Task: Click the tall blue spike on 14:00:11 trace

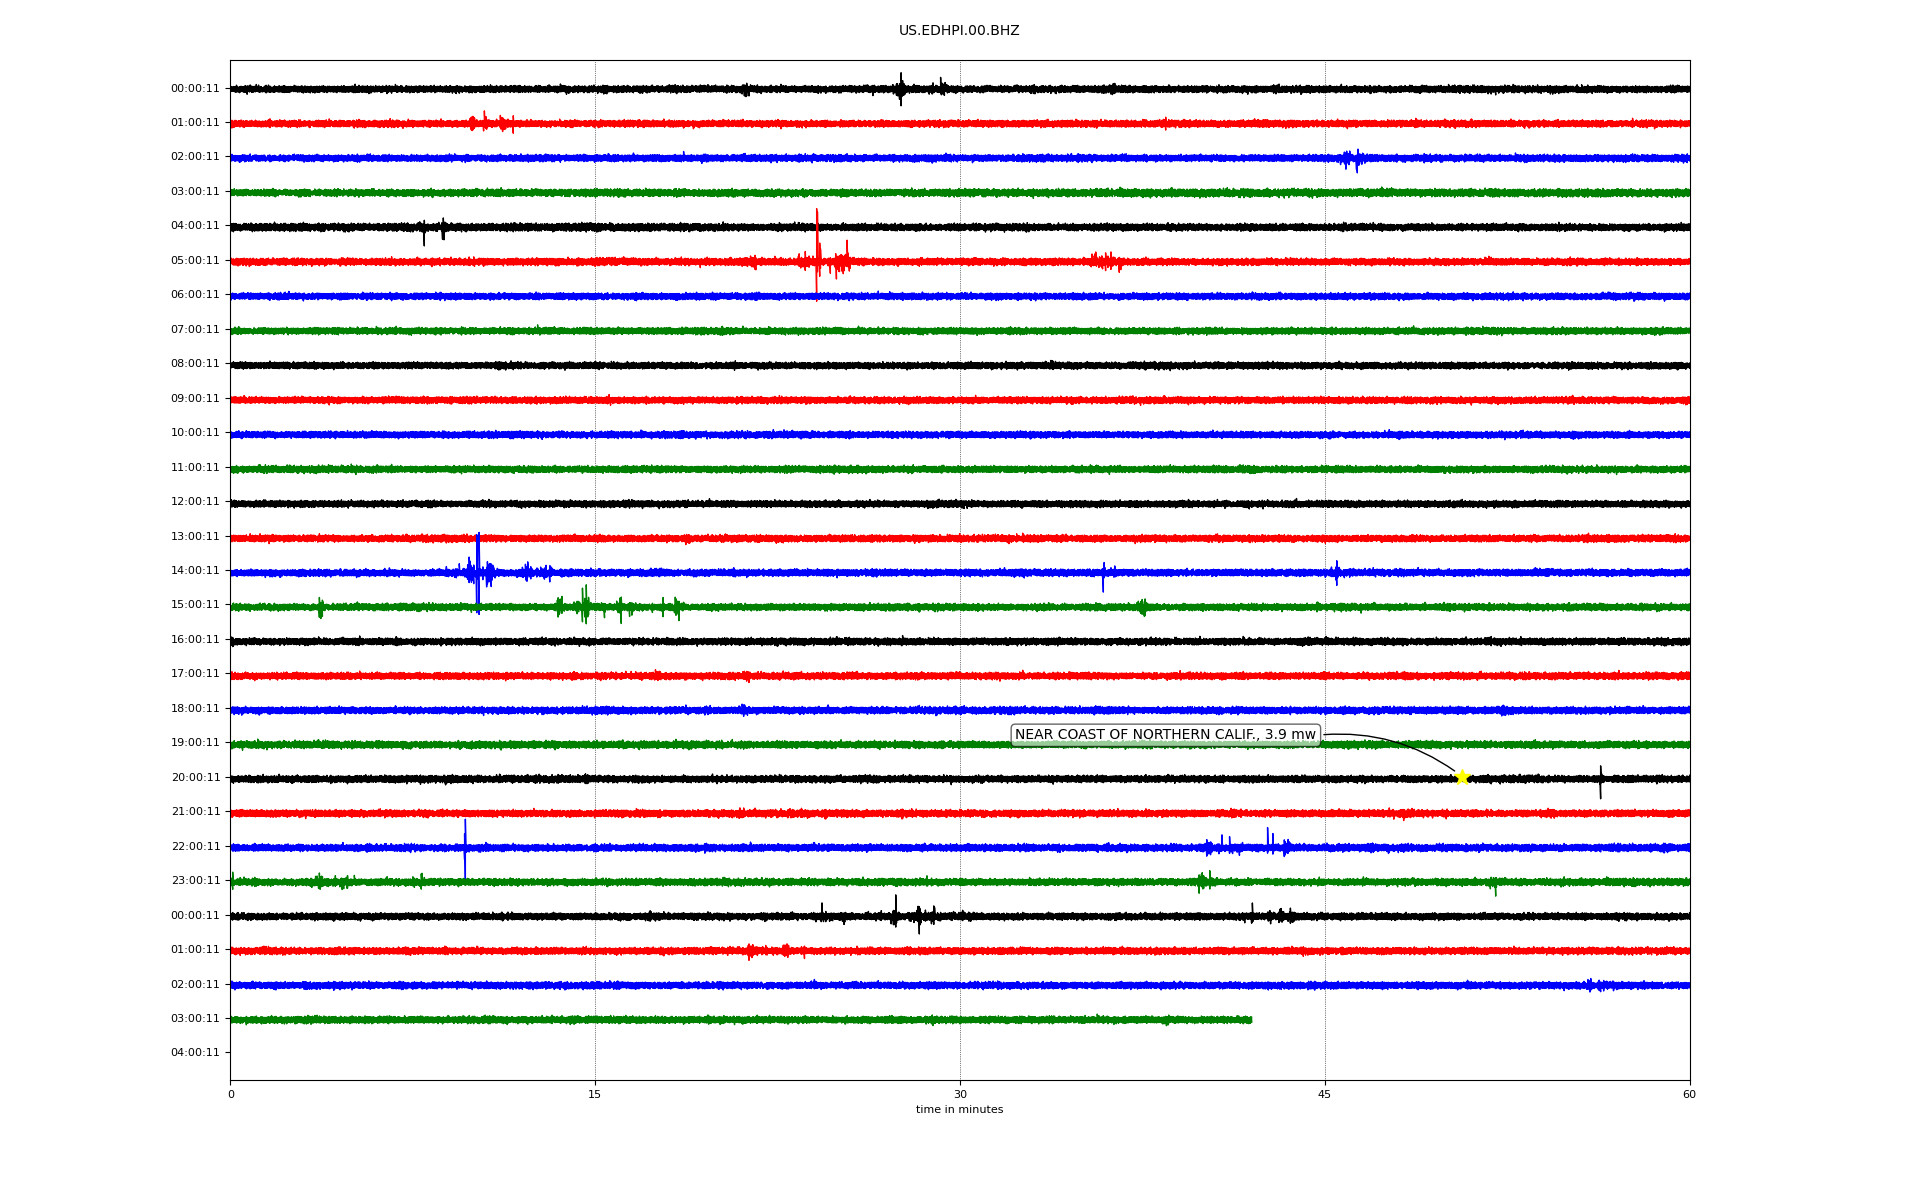Action: 478,572
